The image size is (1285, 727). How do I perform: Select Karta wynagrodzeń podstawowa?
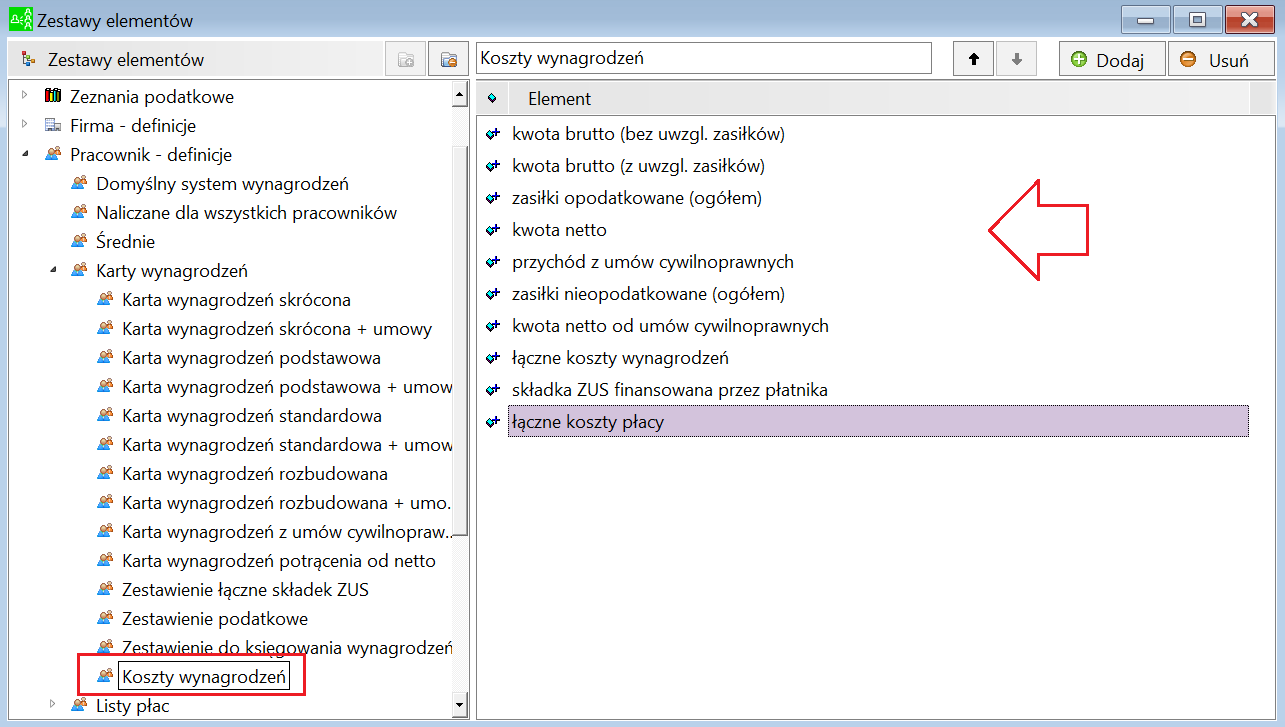[251, 358]
